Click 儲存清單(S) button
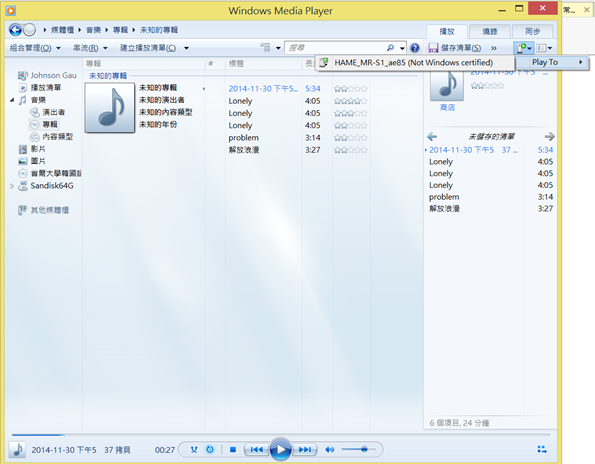 pyautogui.click(x=455, y=48)
